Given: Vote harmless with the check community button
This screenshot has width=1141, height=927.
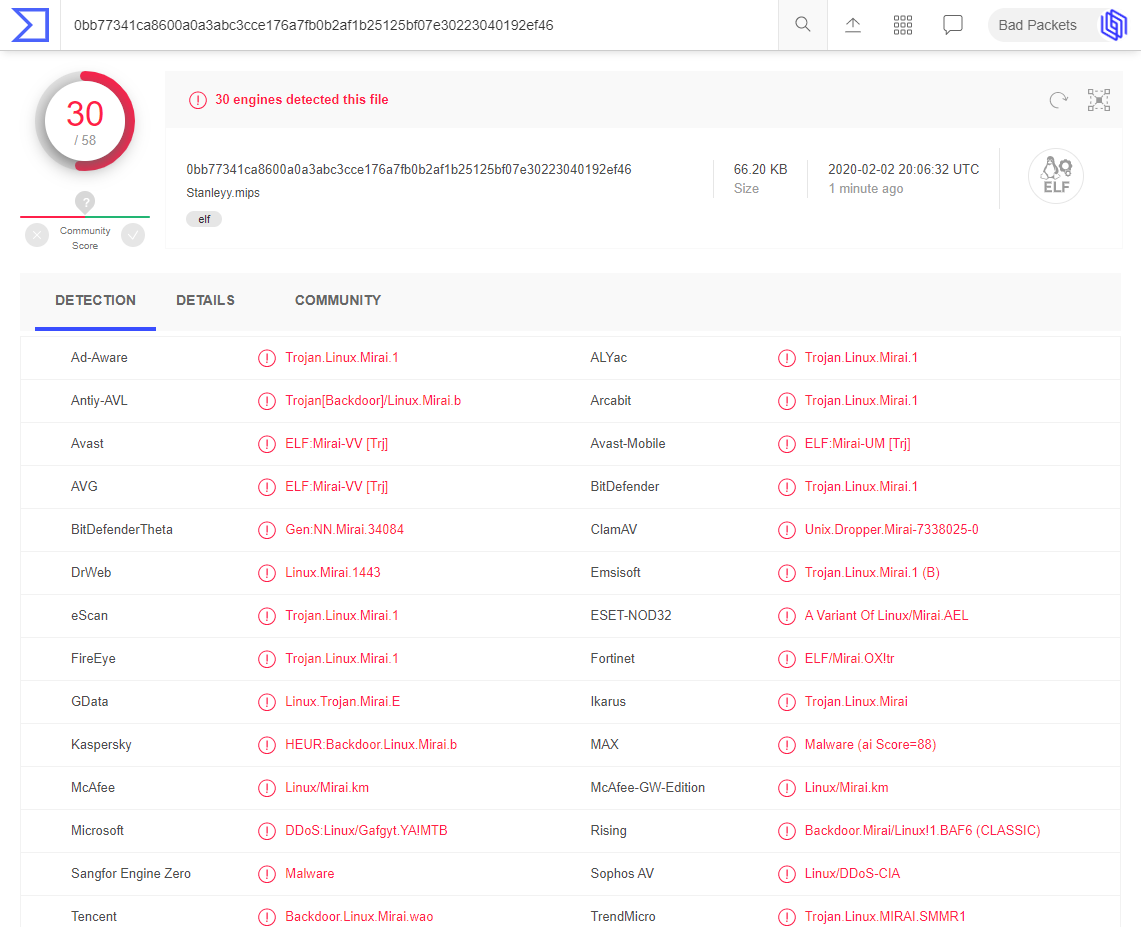Looking at the screenshot, I should (x=133, y=235).
